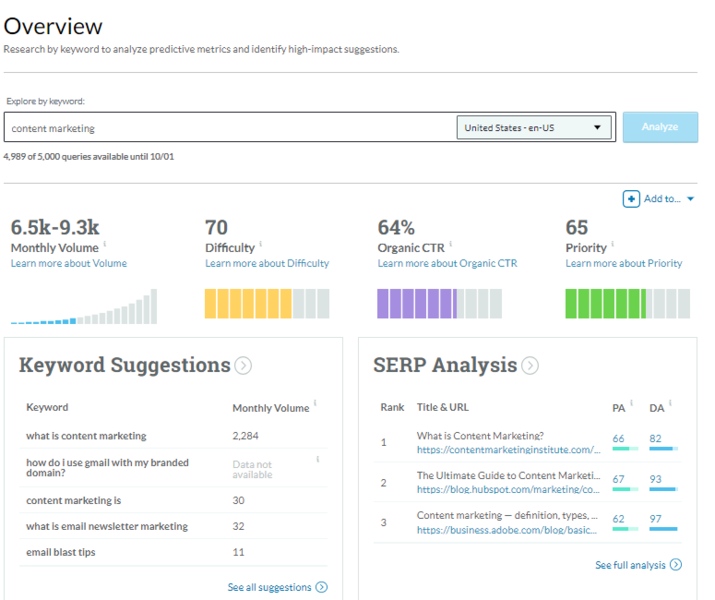Click the plus icon beside Add to

pos(631,199)
